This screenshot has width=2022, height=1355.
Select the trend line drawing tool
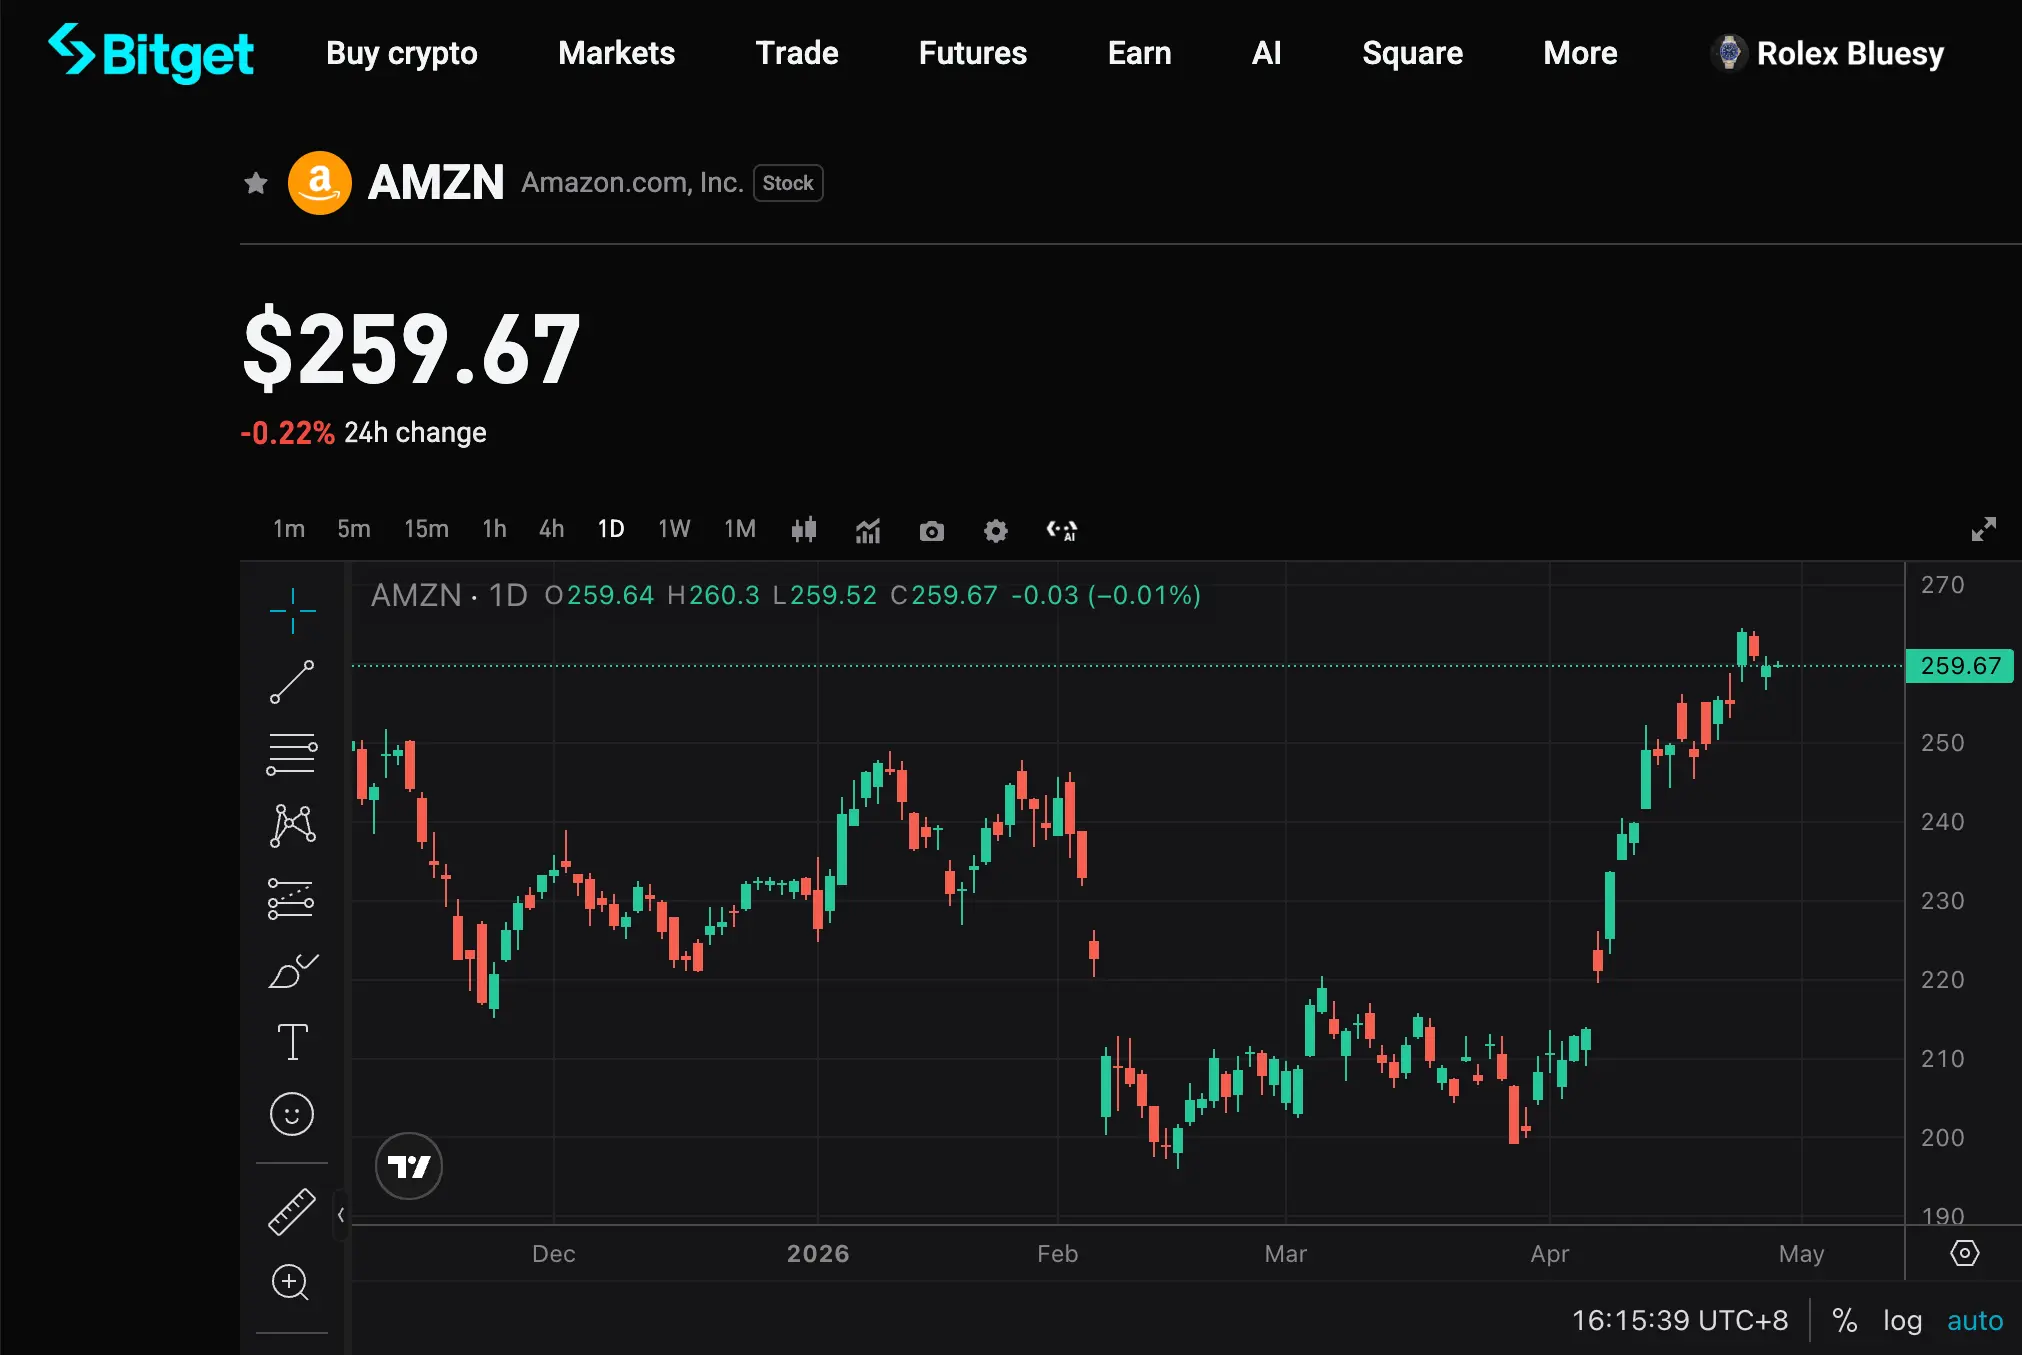pyautogui.click(x=292, y=682)
